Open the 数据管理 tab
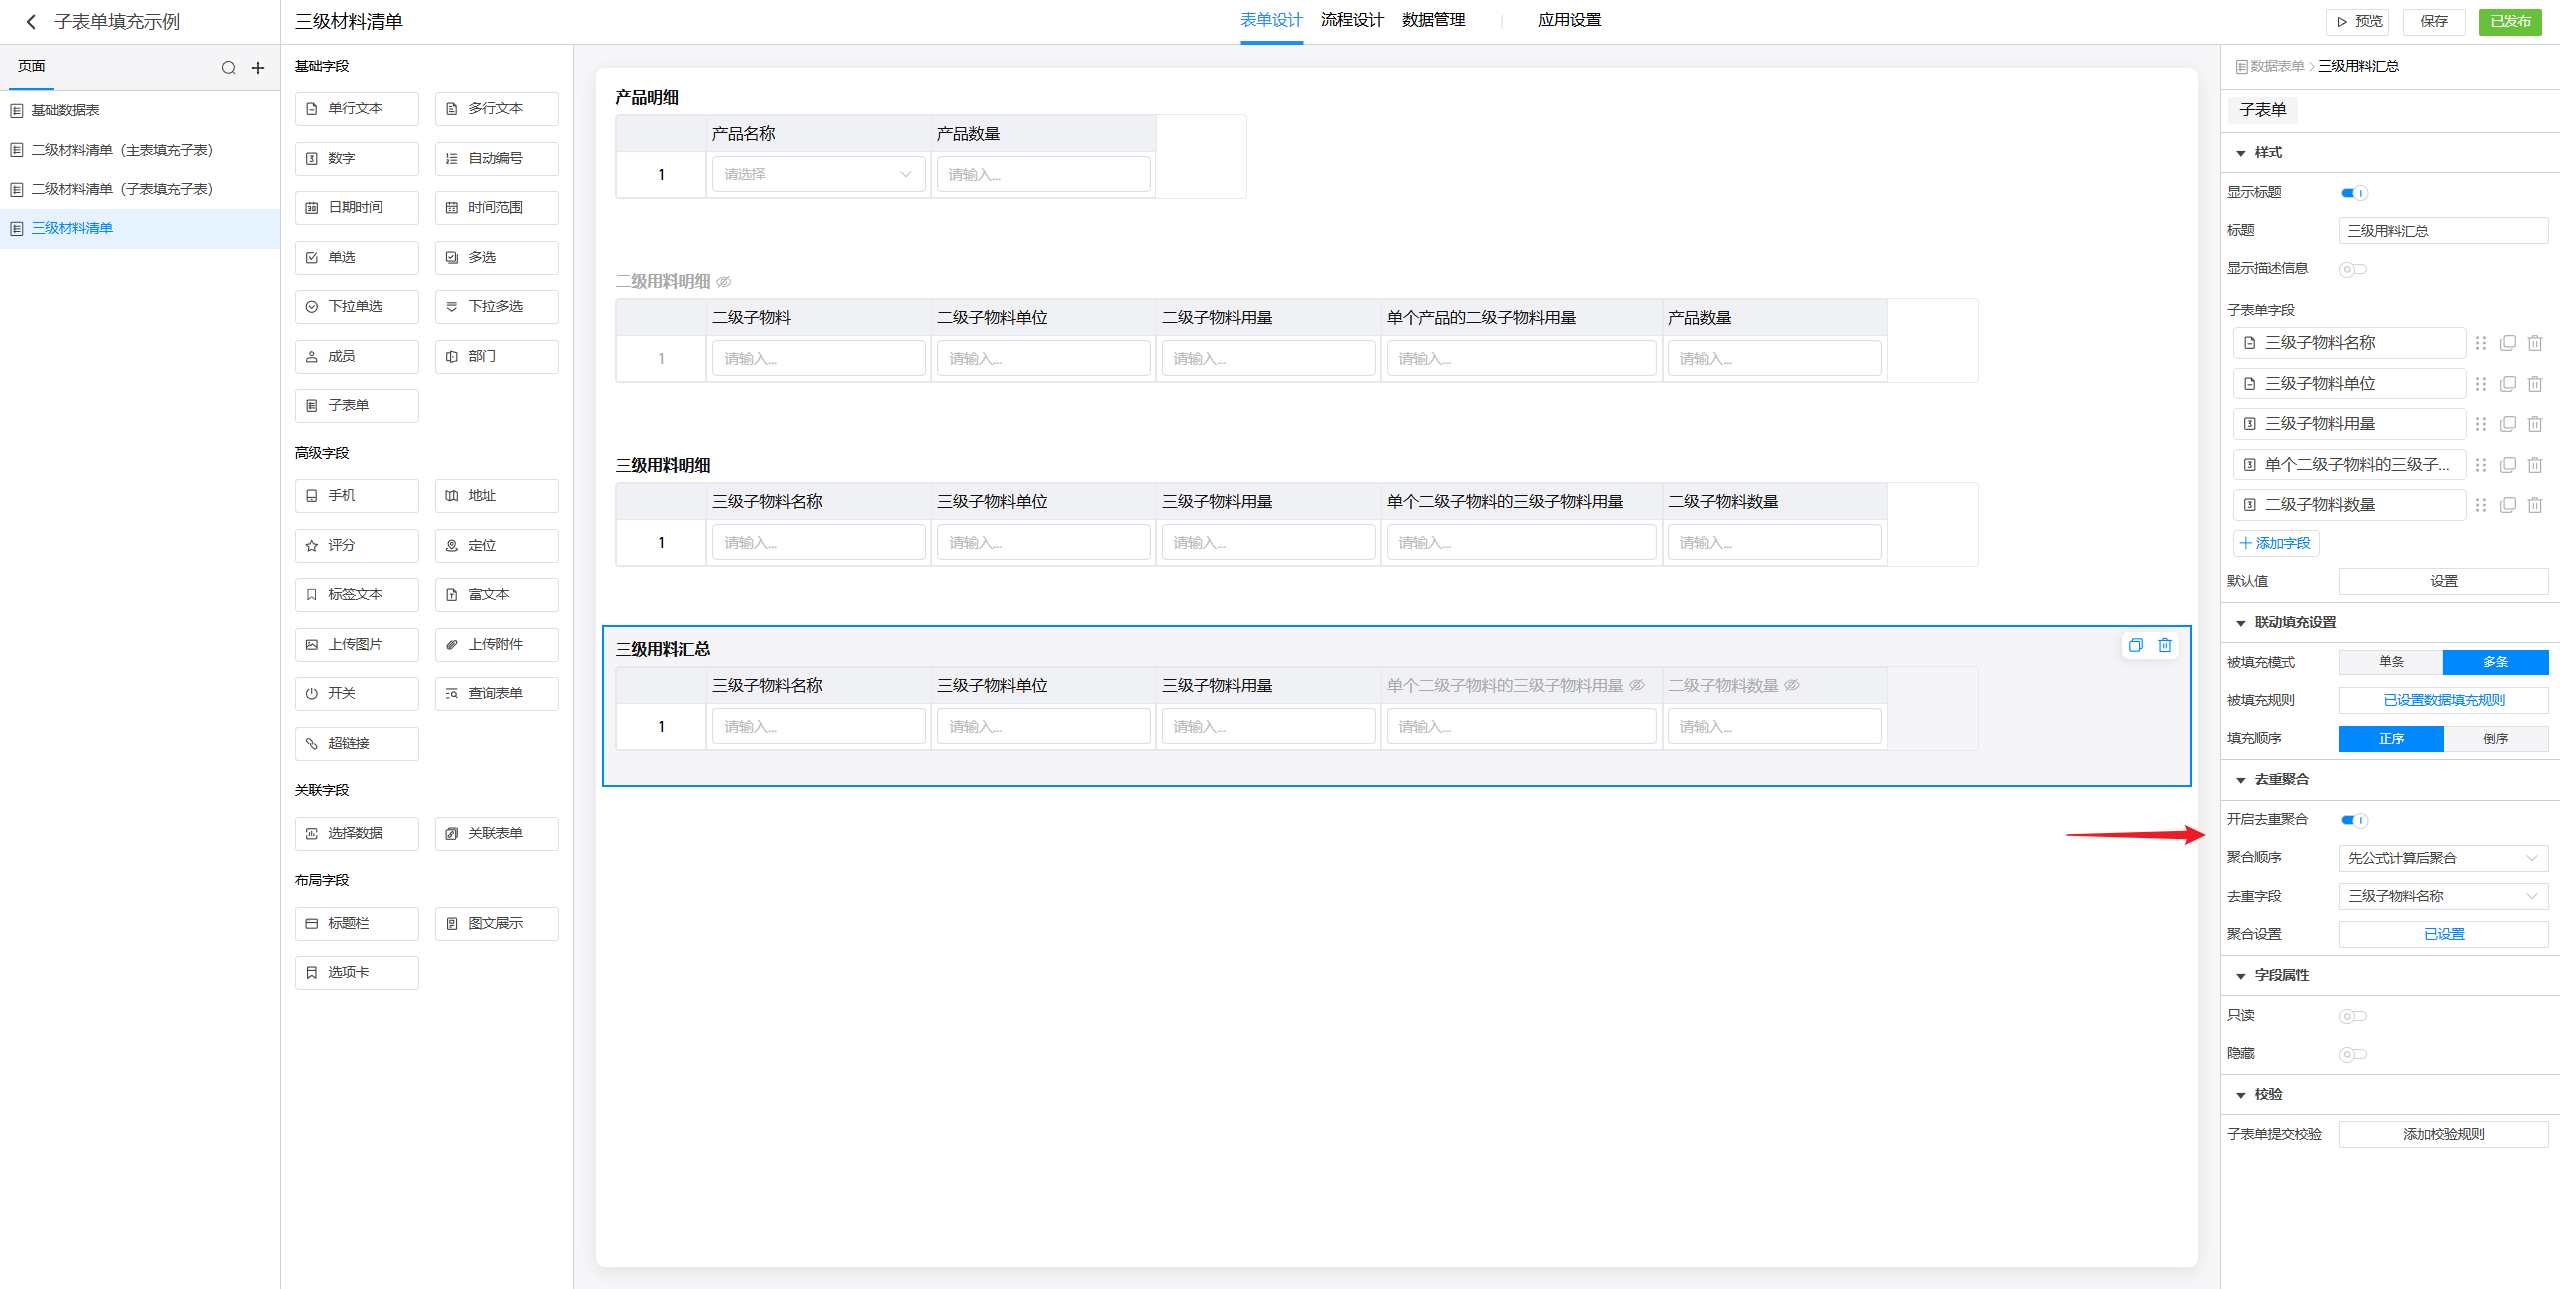 (x=1433, y=20)
